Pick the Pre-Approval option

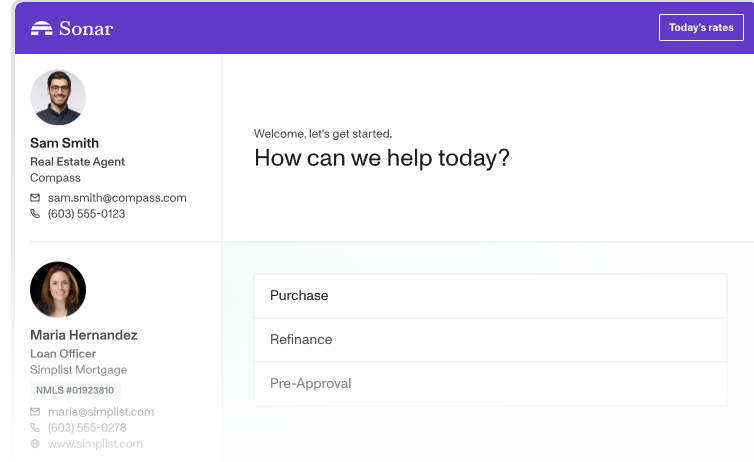[490, 384]
